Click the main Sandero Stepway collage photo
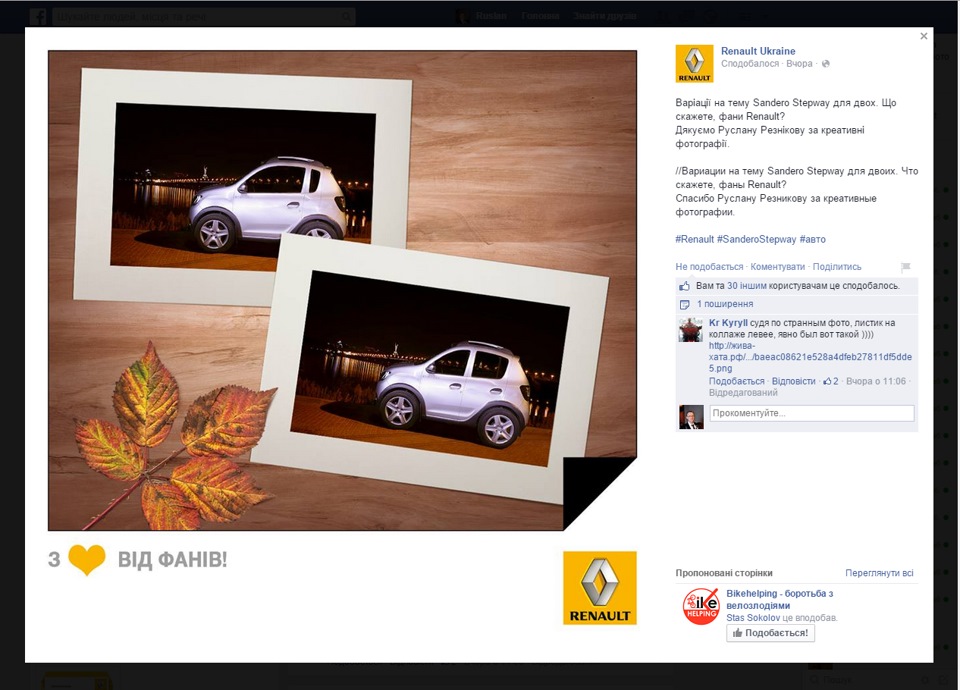The image size is (960, 690). [x=342, y=290]
